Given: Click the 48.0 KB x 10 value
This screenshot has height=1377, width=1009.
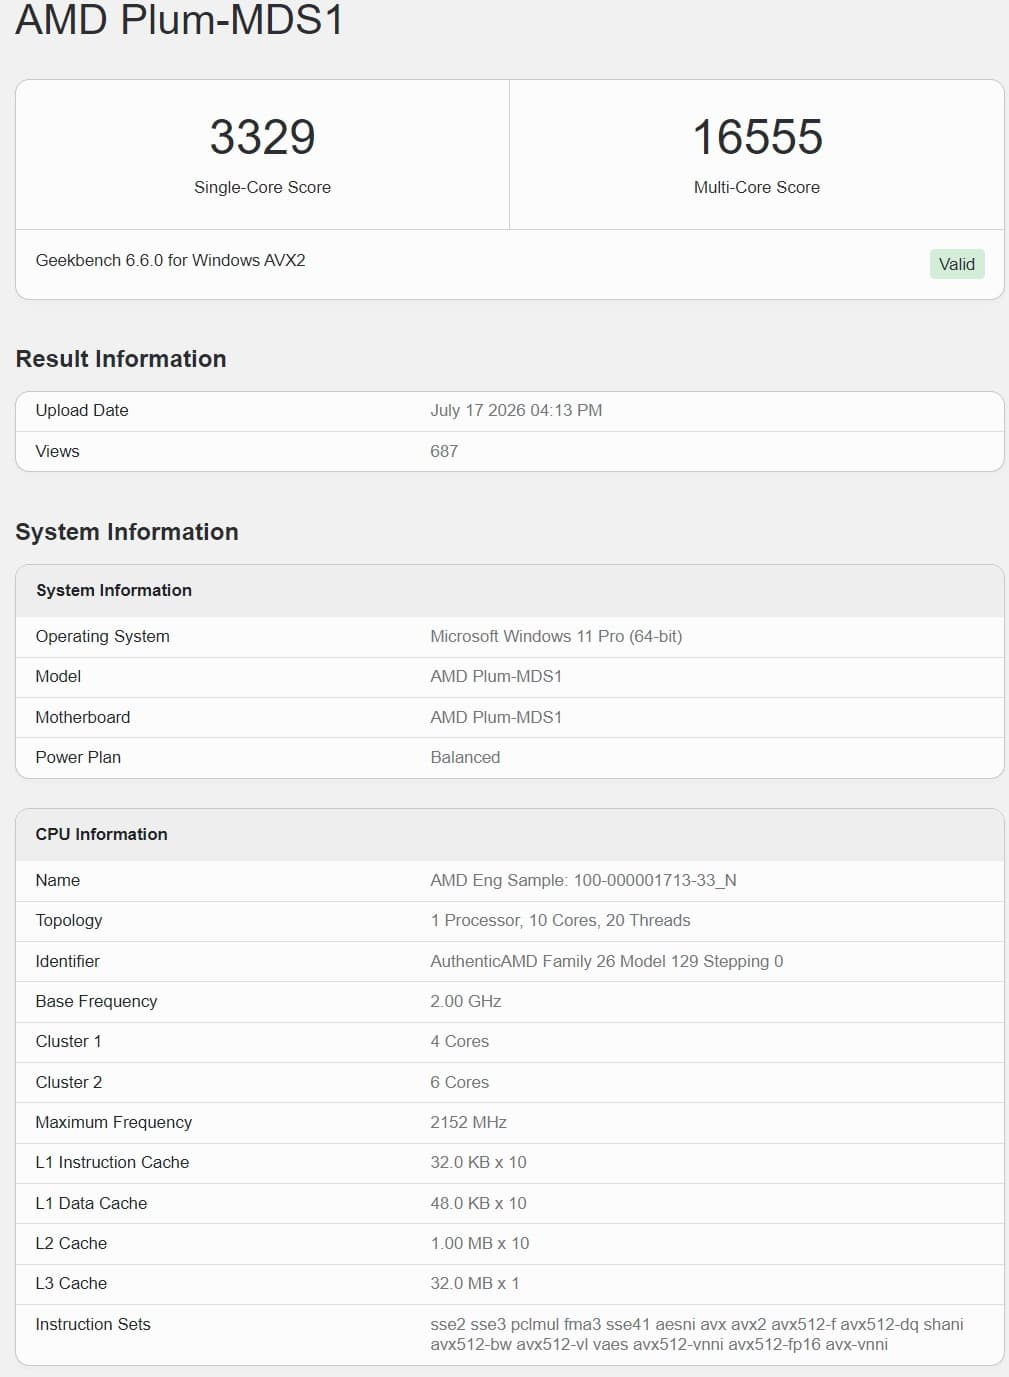Looking at the screenshot, I should (x=479, y=1203).
